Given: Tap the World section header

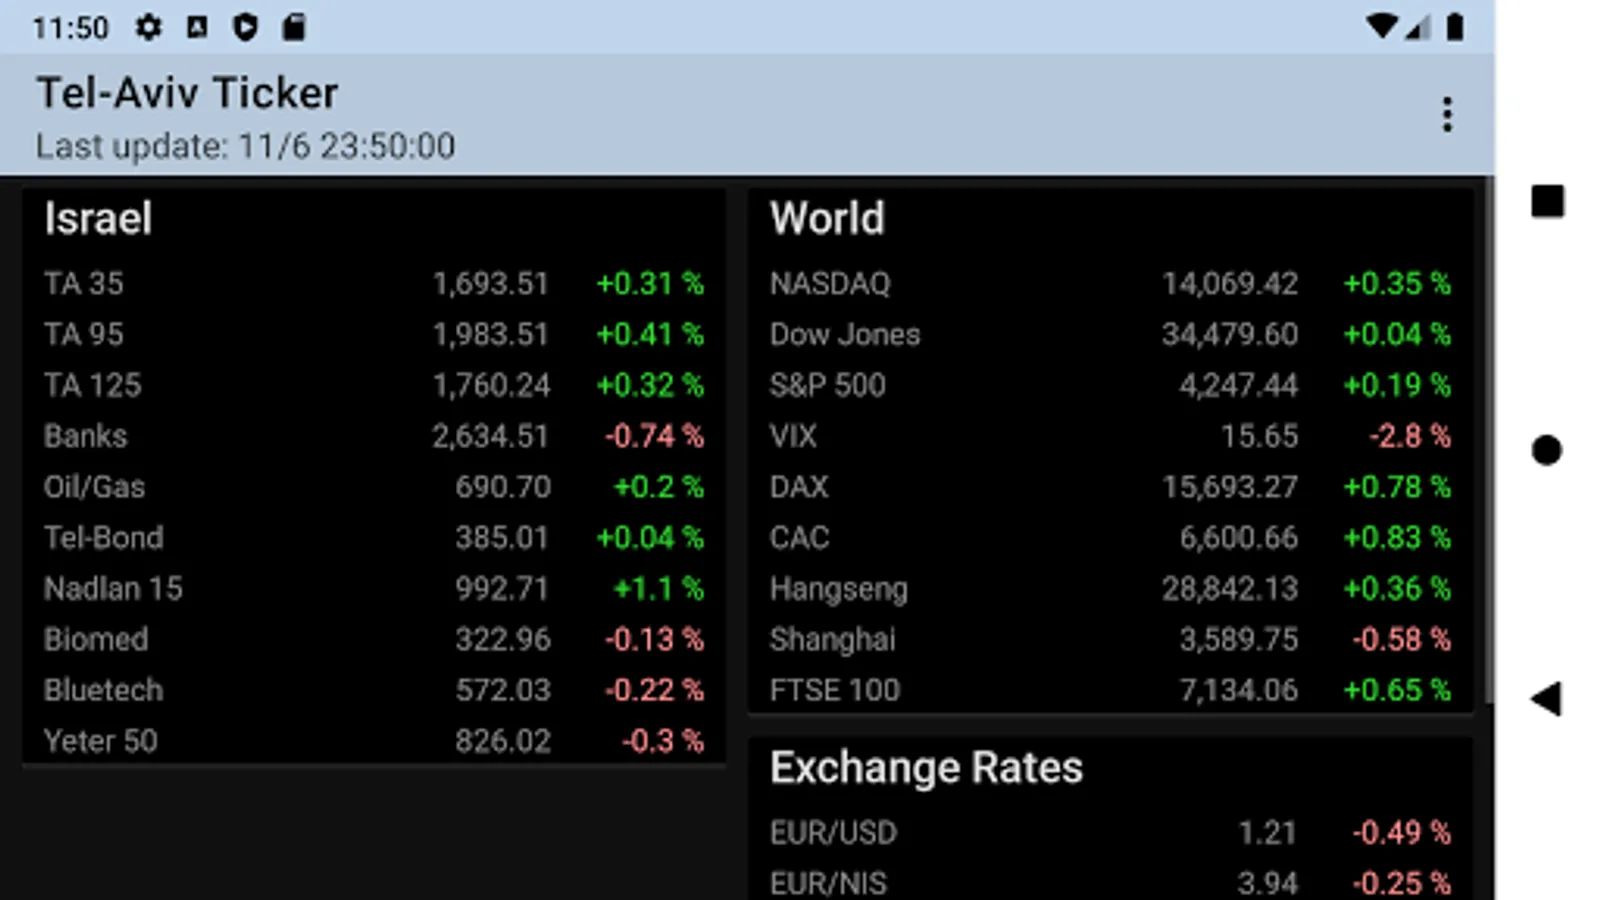Looking at the screenshot, I should point(827,219).
